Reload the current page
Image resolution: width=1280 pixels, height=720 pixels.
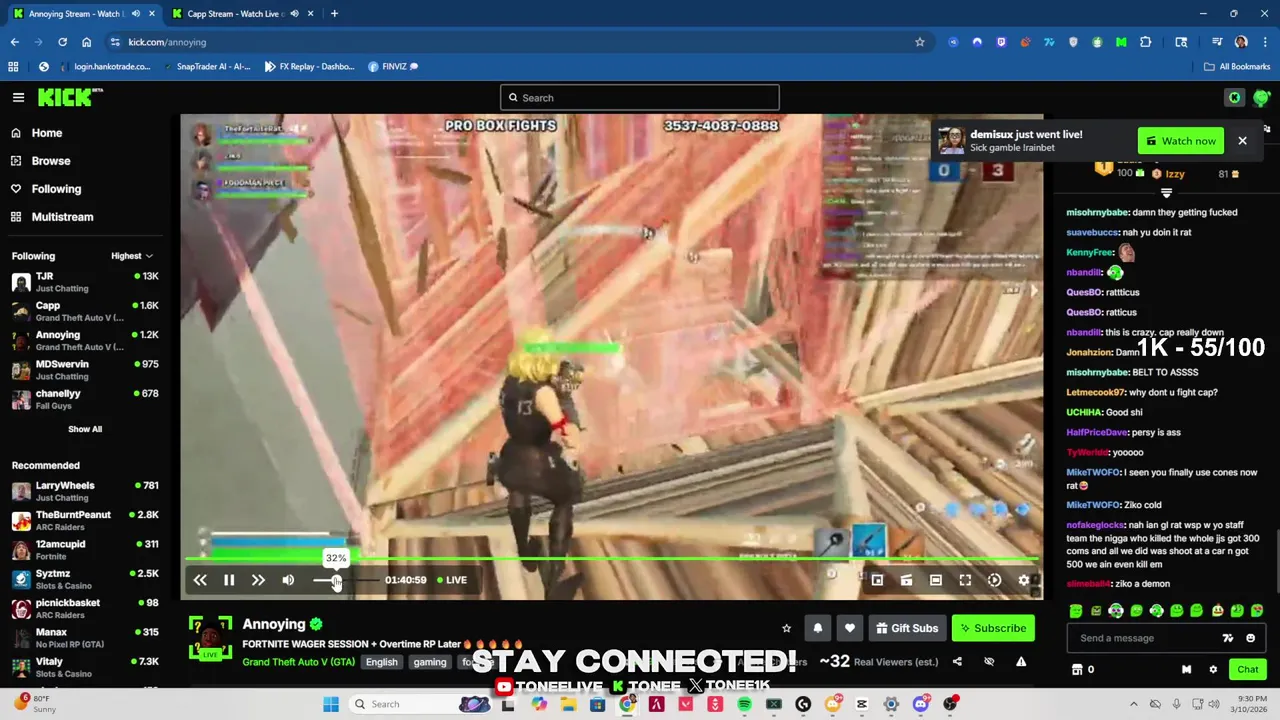click(62, 42)
